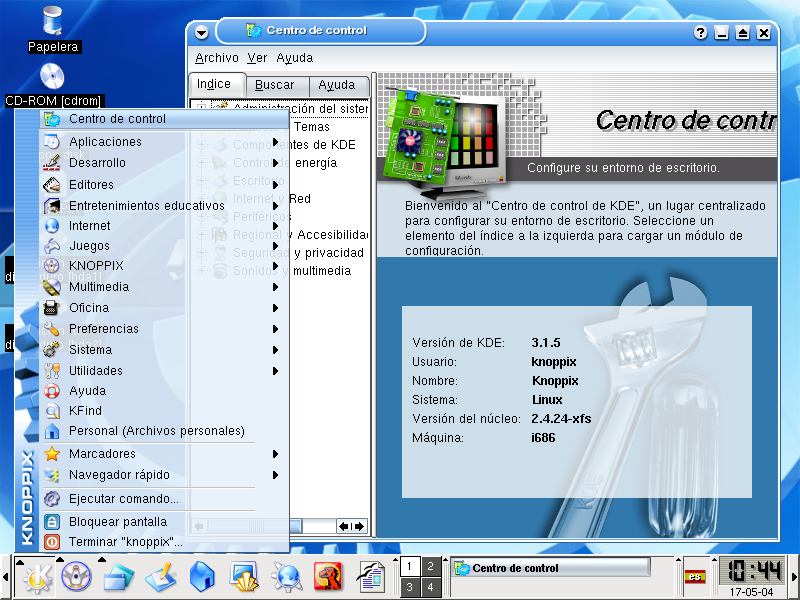Screen dimensions: 800x600
Task: Select the Control de energía tree item
Action: point(285,163)
